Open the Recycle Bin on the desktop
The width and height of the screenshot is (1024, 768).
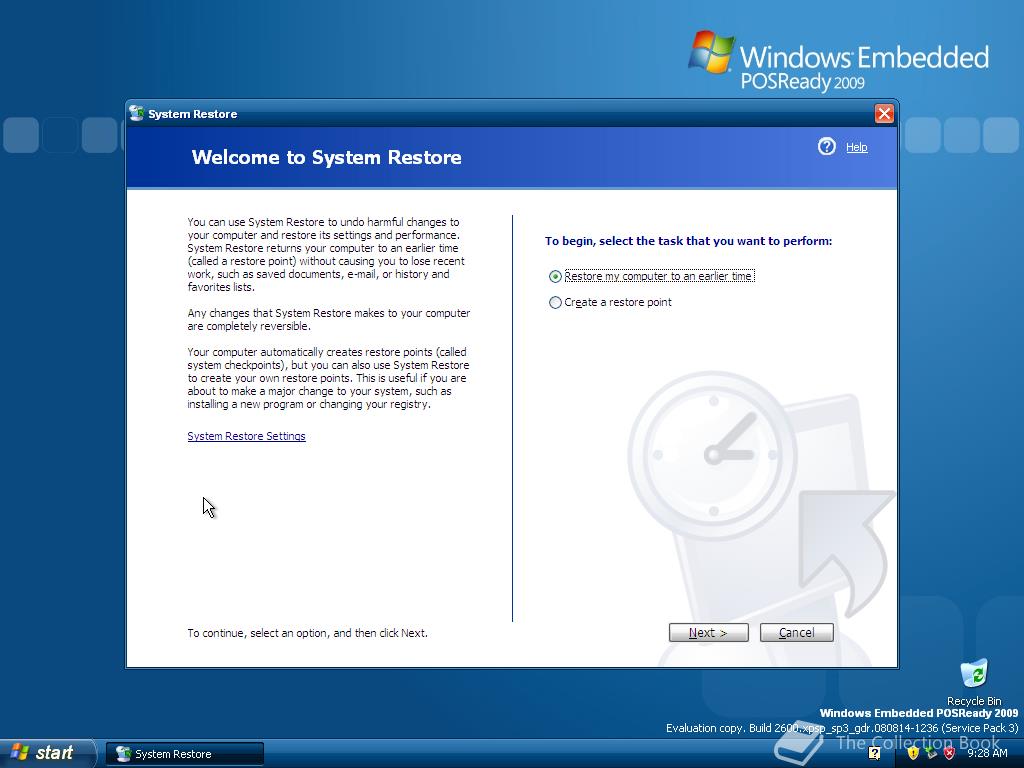974,682
